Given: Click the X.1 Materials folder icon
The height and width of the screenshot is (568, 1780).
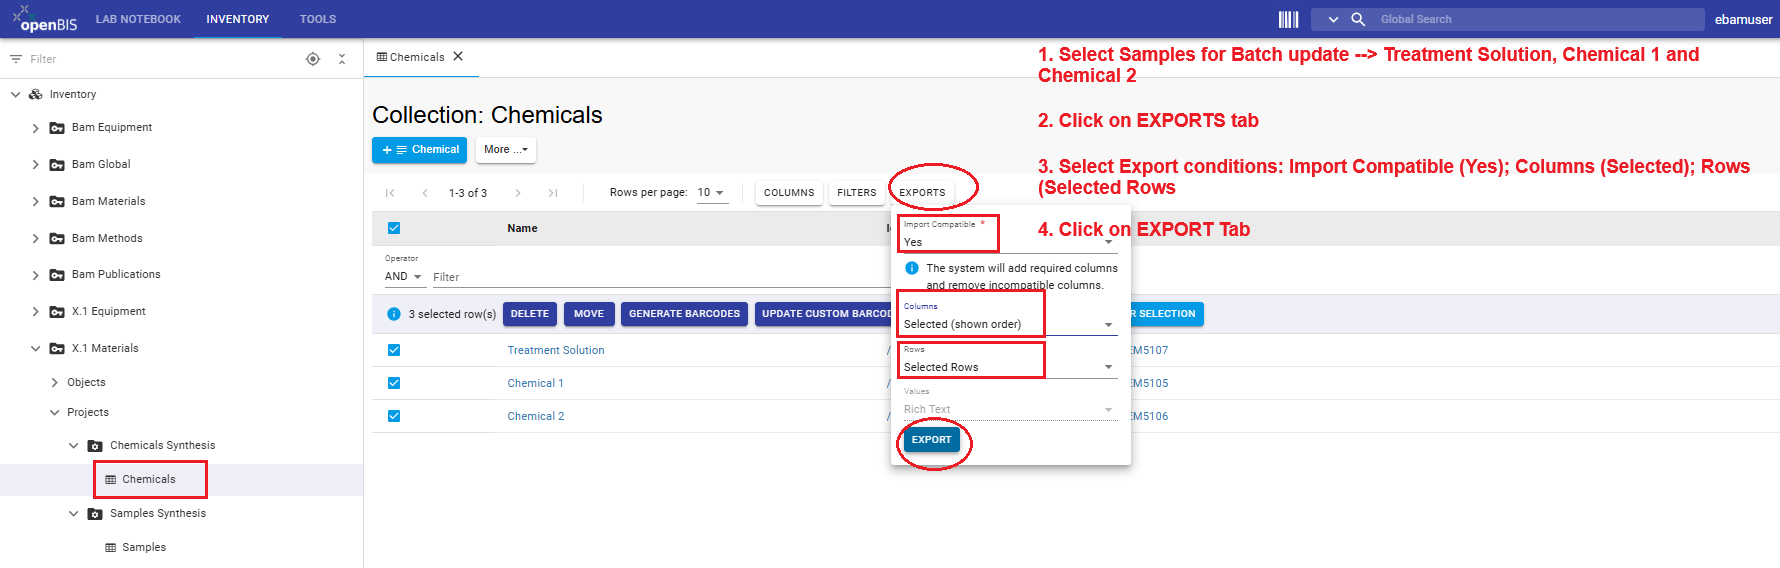Looking at the screenshot, I should (57, 349).
